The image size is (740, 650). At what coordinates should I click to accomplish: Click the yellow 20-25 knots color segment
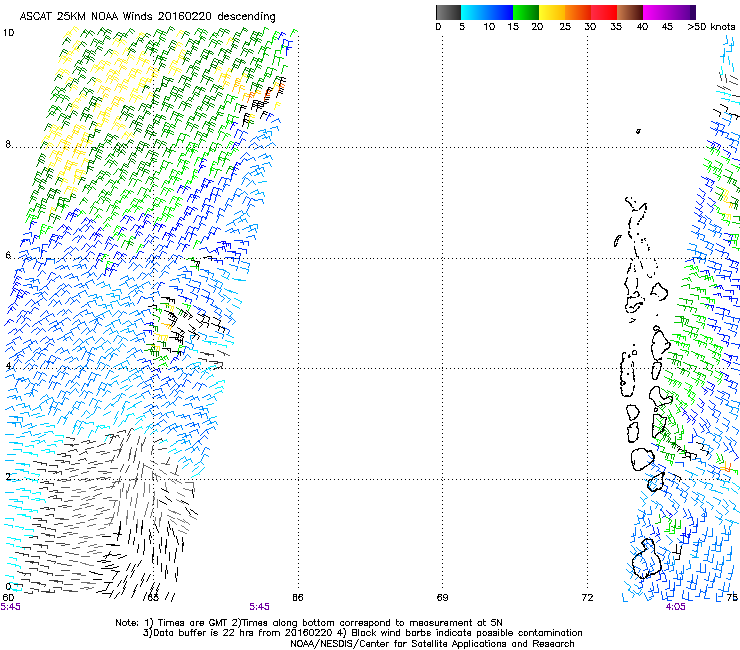click(552, 12)
